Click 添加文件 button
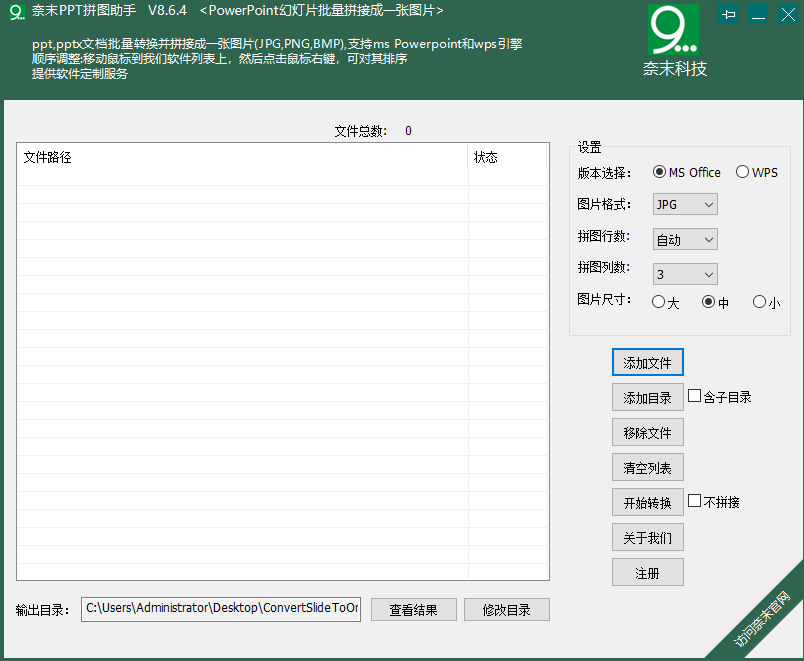 point(648,363)
